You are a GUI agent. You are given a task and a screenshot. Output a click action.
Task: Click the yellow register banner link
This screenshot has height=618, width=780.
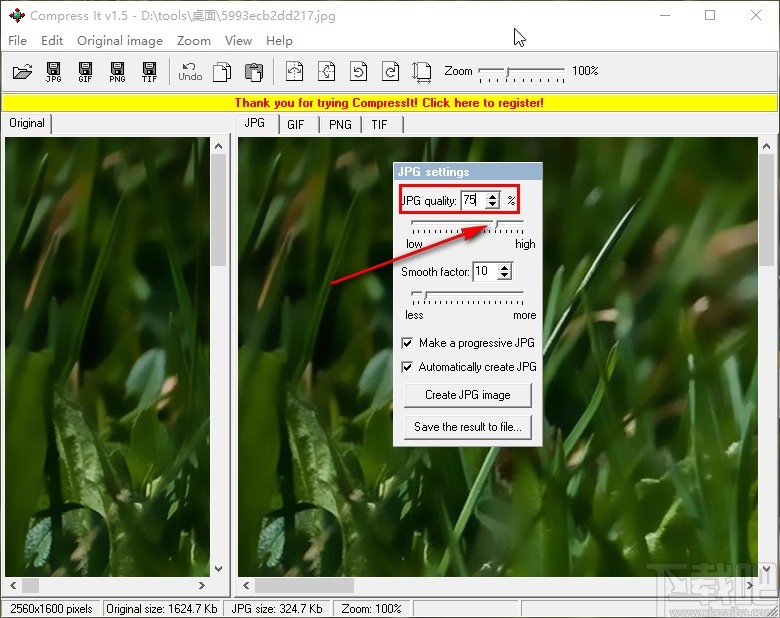point(389,103)
